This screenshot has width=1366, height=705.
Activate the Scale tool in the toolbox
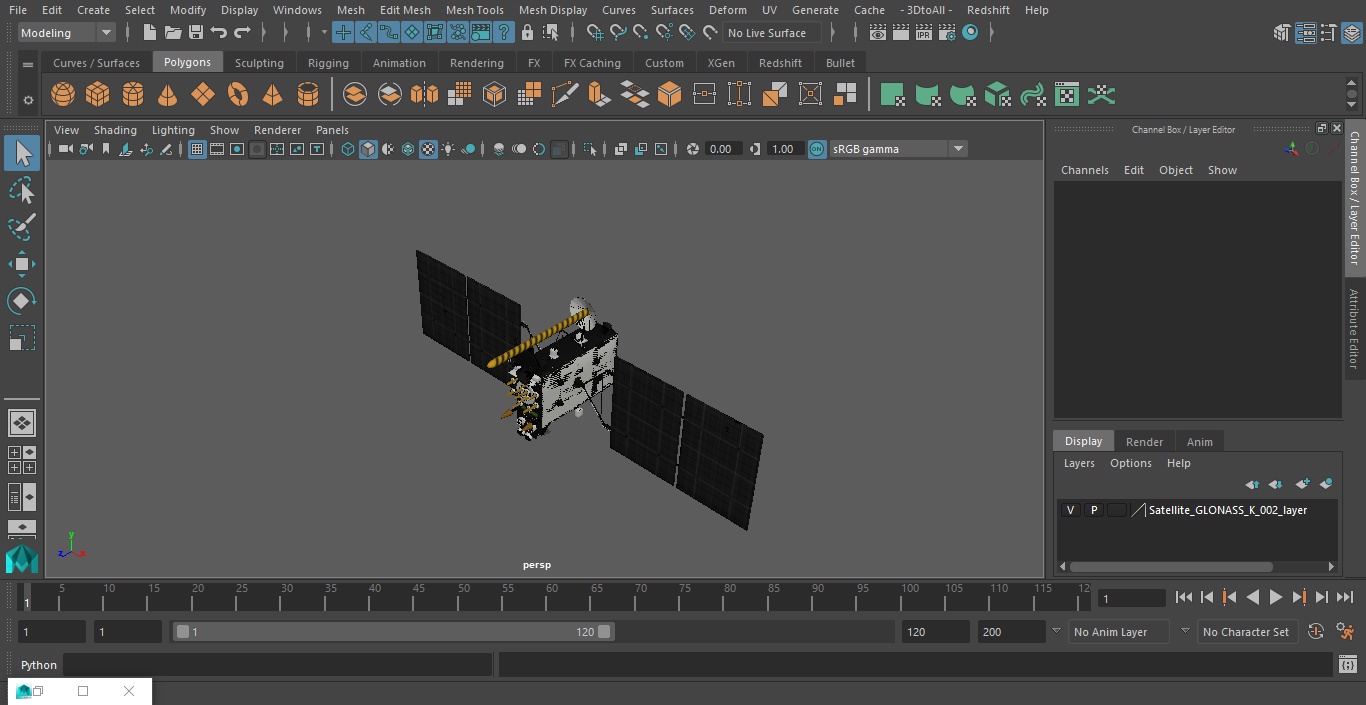coord(22,338)
